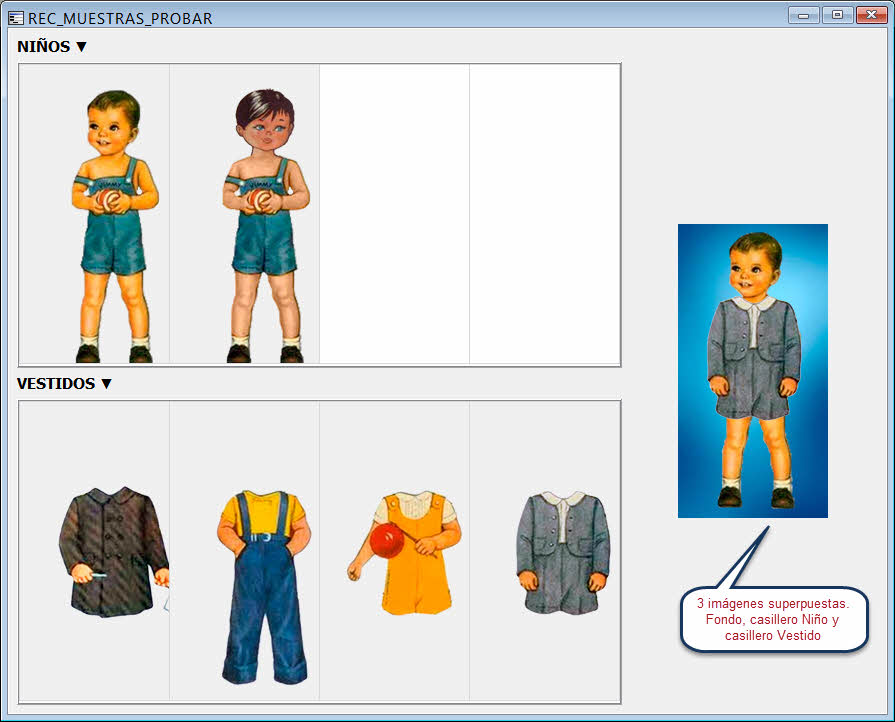Choose the yellow shirt blue overalls outfit
This screenshot has height=722, width=895.
click(x=244, y=551)
